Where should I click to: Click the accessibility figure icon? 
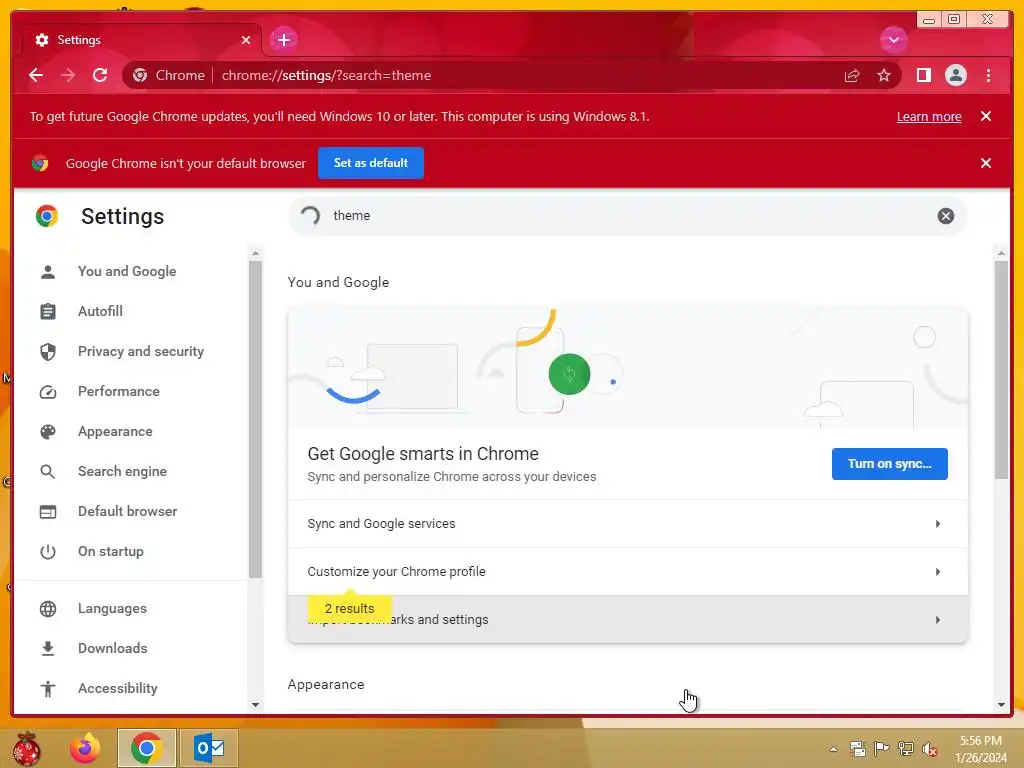(x=48, y=688)
